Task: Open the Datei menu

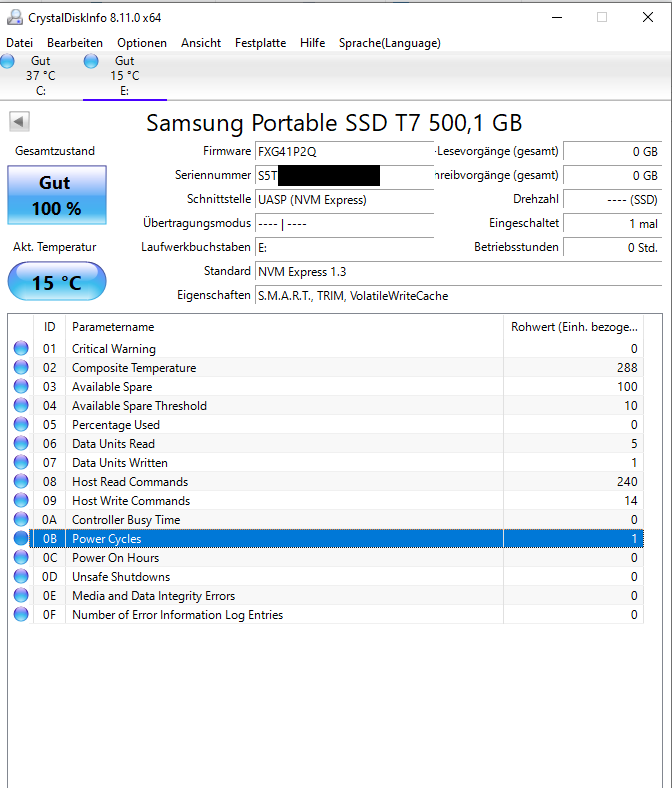Action: (20, 43)
